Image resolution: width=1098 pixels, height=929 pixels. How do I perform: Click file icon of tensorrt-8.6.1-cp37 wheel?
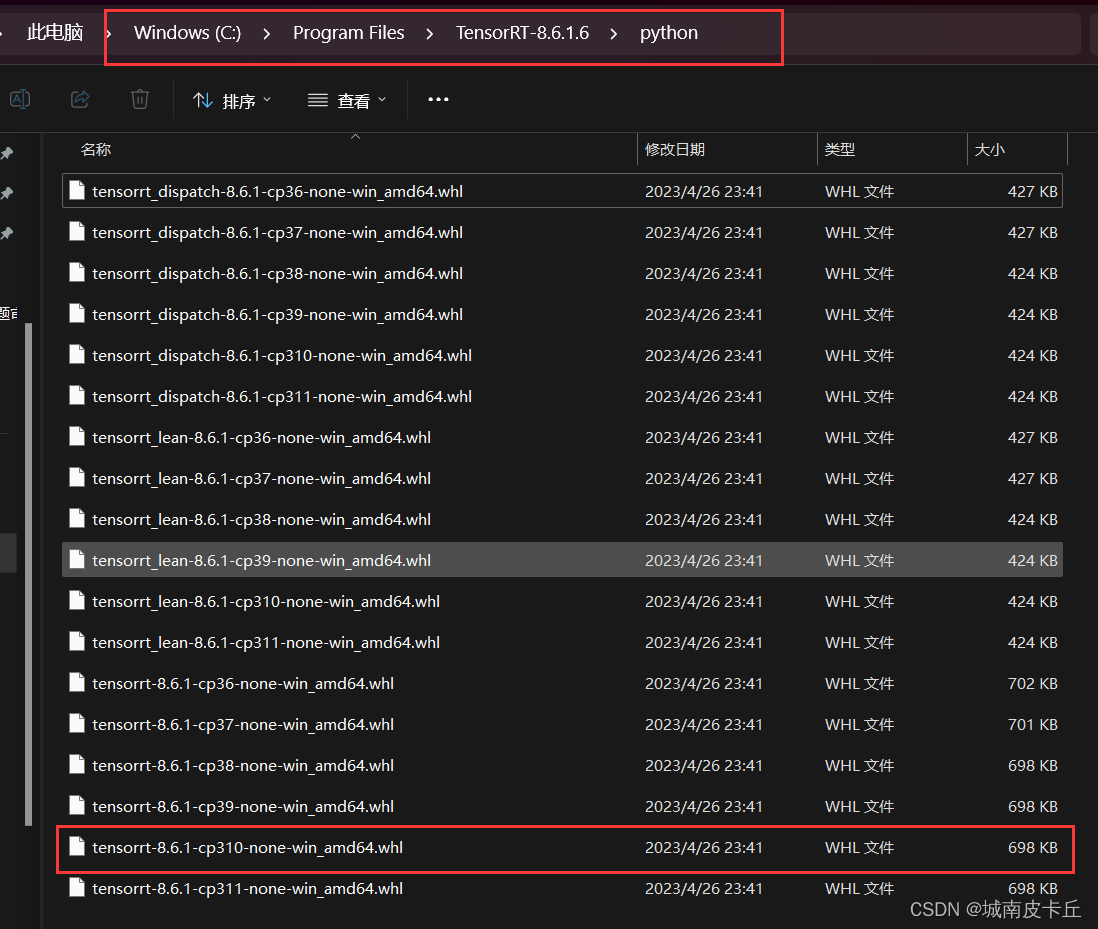(77, 724)
